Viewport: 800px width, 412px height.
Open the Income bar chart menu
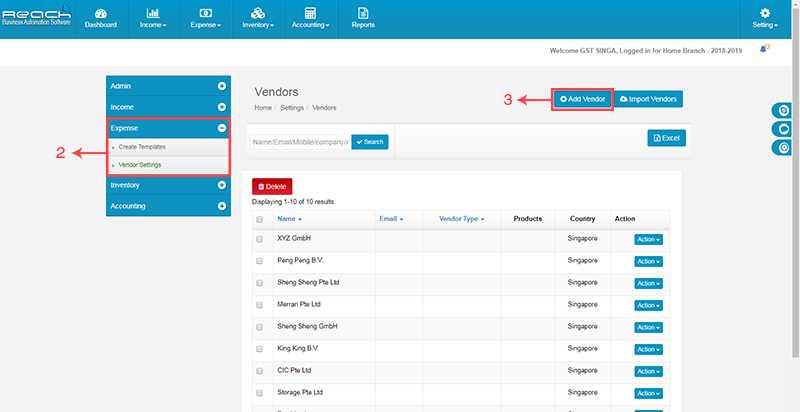tap(153, 14)
